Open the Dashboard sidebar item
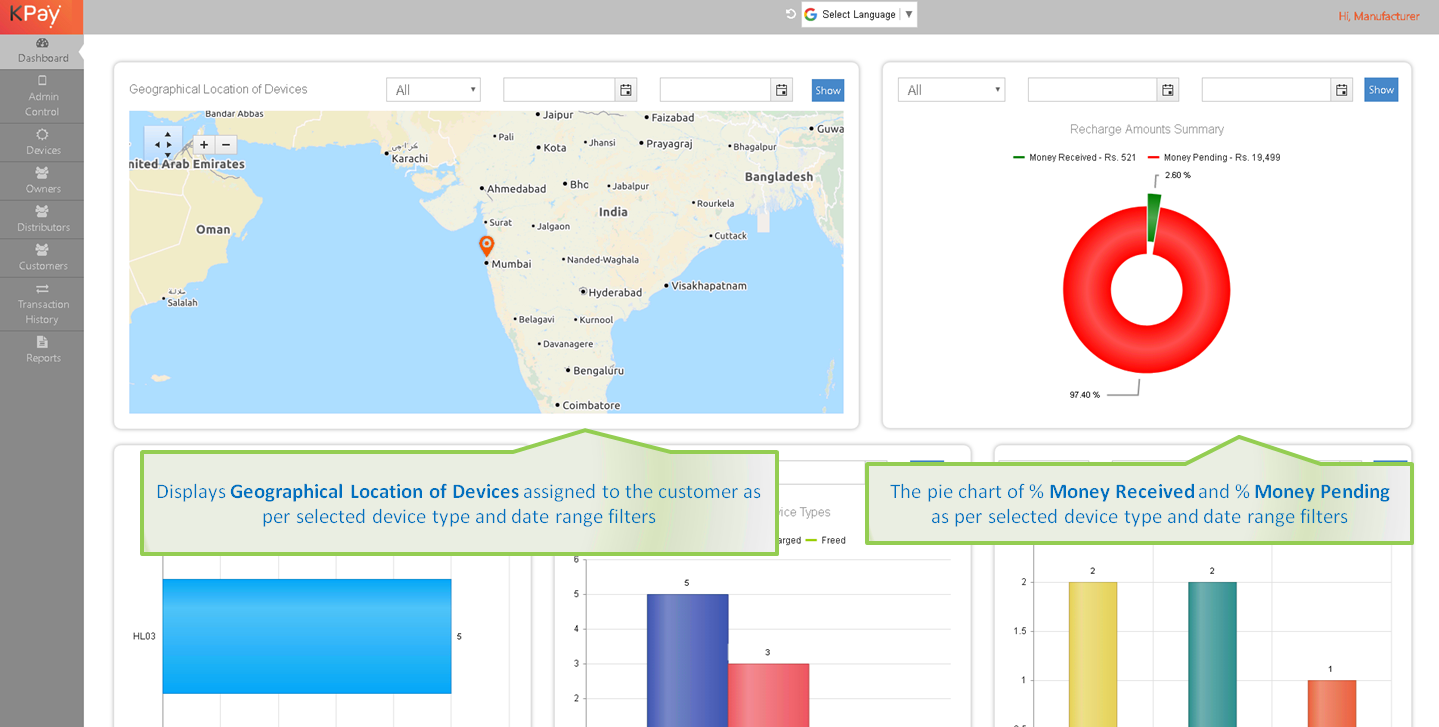 point(42,51)
